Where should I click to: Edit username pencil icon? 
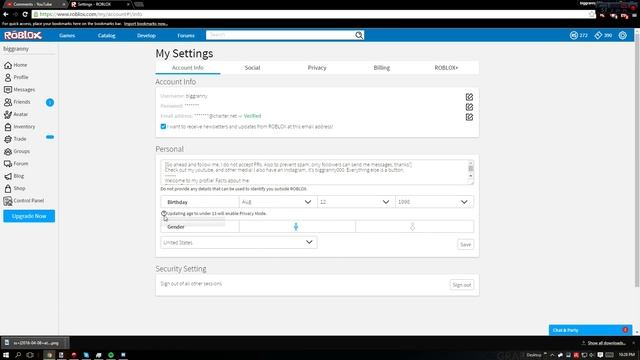click(x=469, y=97)
